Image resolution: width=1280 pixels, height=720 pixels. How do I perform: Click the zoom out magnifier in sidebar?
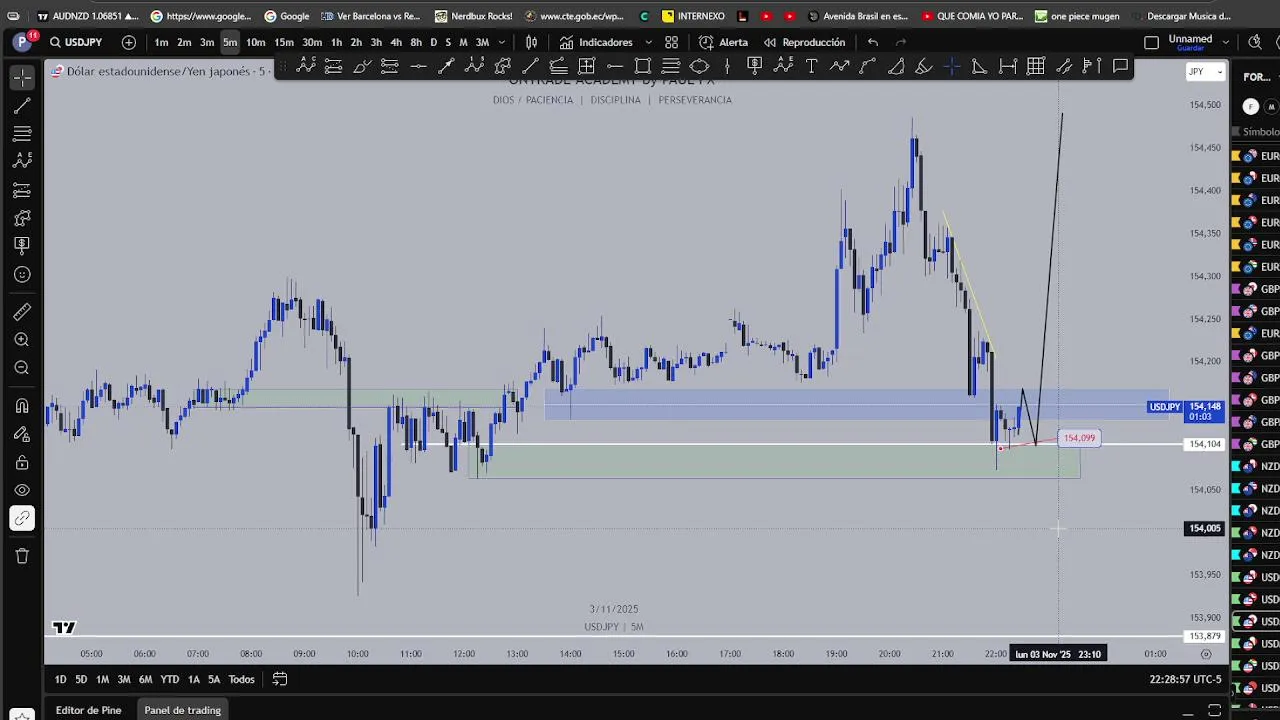[22, 368]
